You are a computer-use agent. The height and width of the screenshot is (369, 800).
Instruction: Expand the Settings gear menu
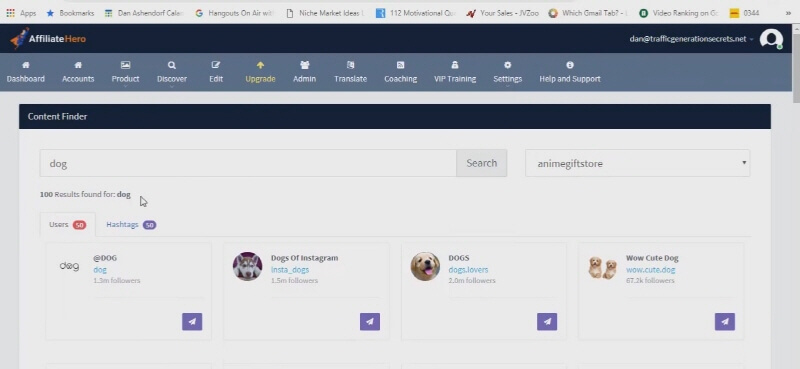pyautogui.click(x=508, y=73)
